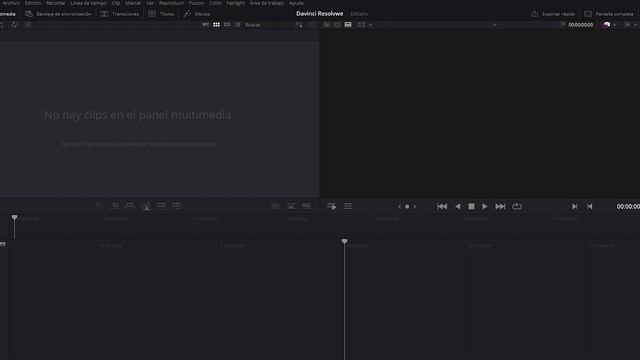Click the import media icon in media pool toolbar

pos(2,25)
